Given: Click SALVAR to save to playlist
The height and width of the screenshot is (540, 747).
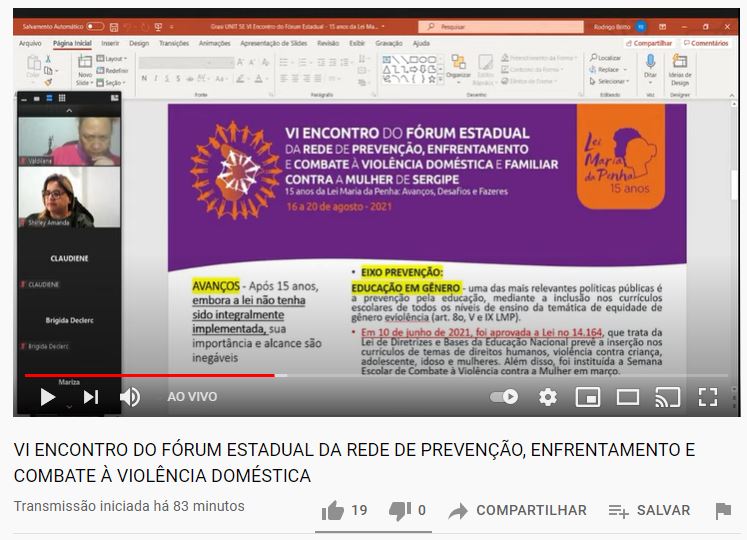Looking at the screenshot, I should point(650,511).
